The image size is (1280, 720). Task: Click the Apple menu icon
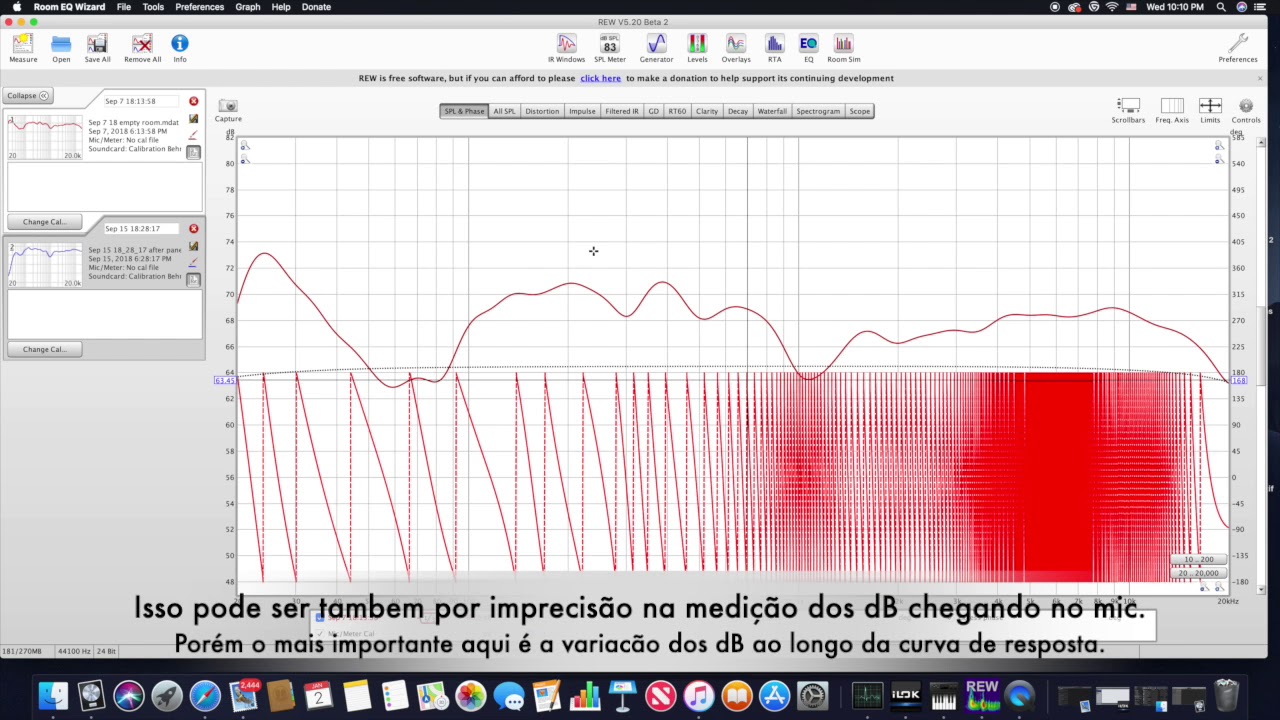(16, 7)
